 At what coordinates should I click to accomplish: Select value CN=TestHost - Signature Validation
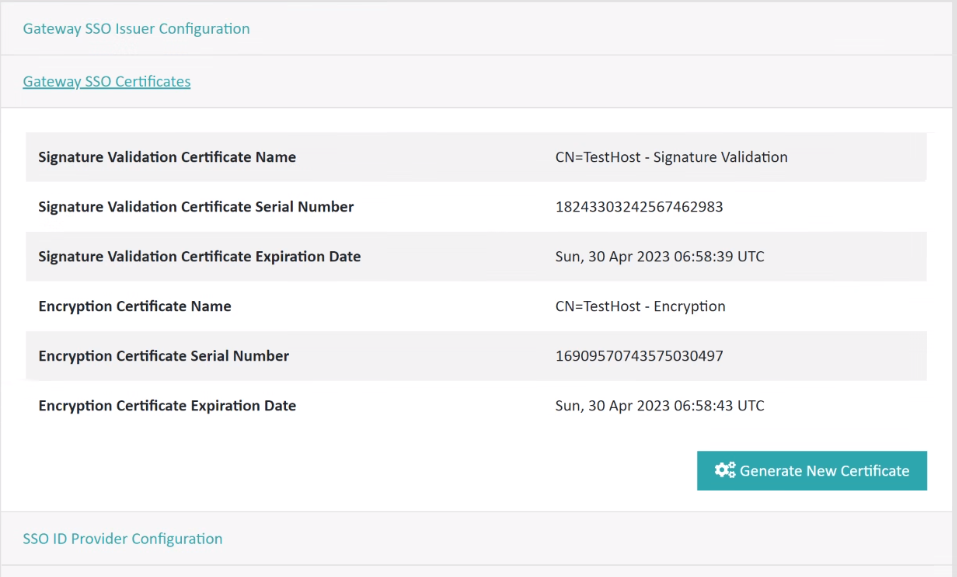coord(671,157)
